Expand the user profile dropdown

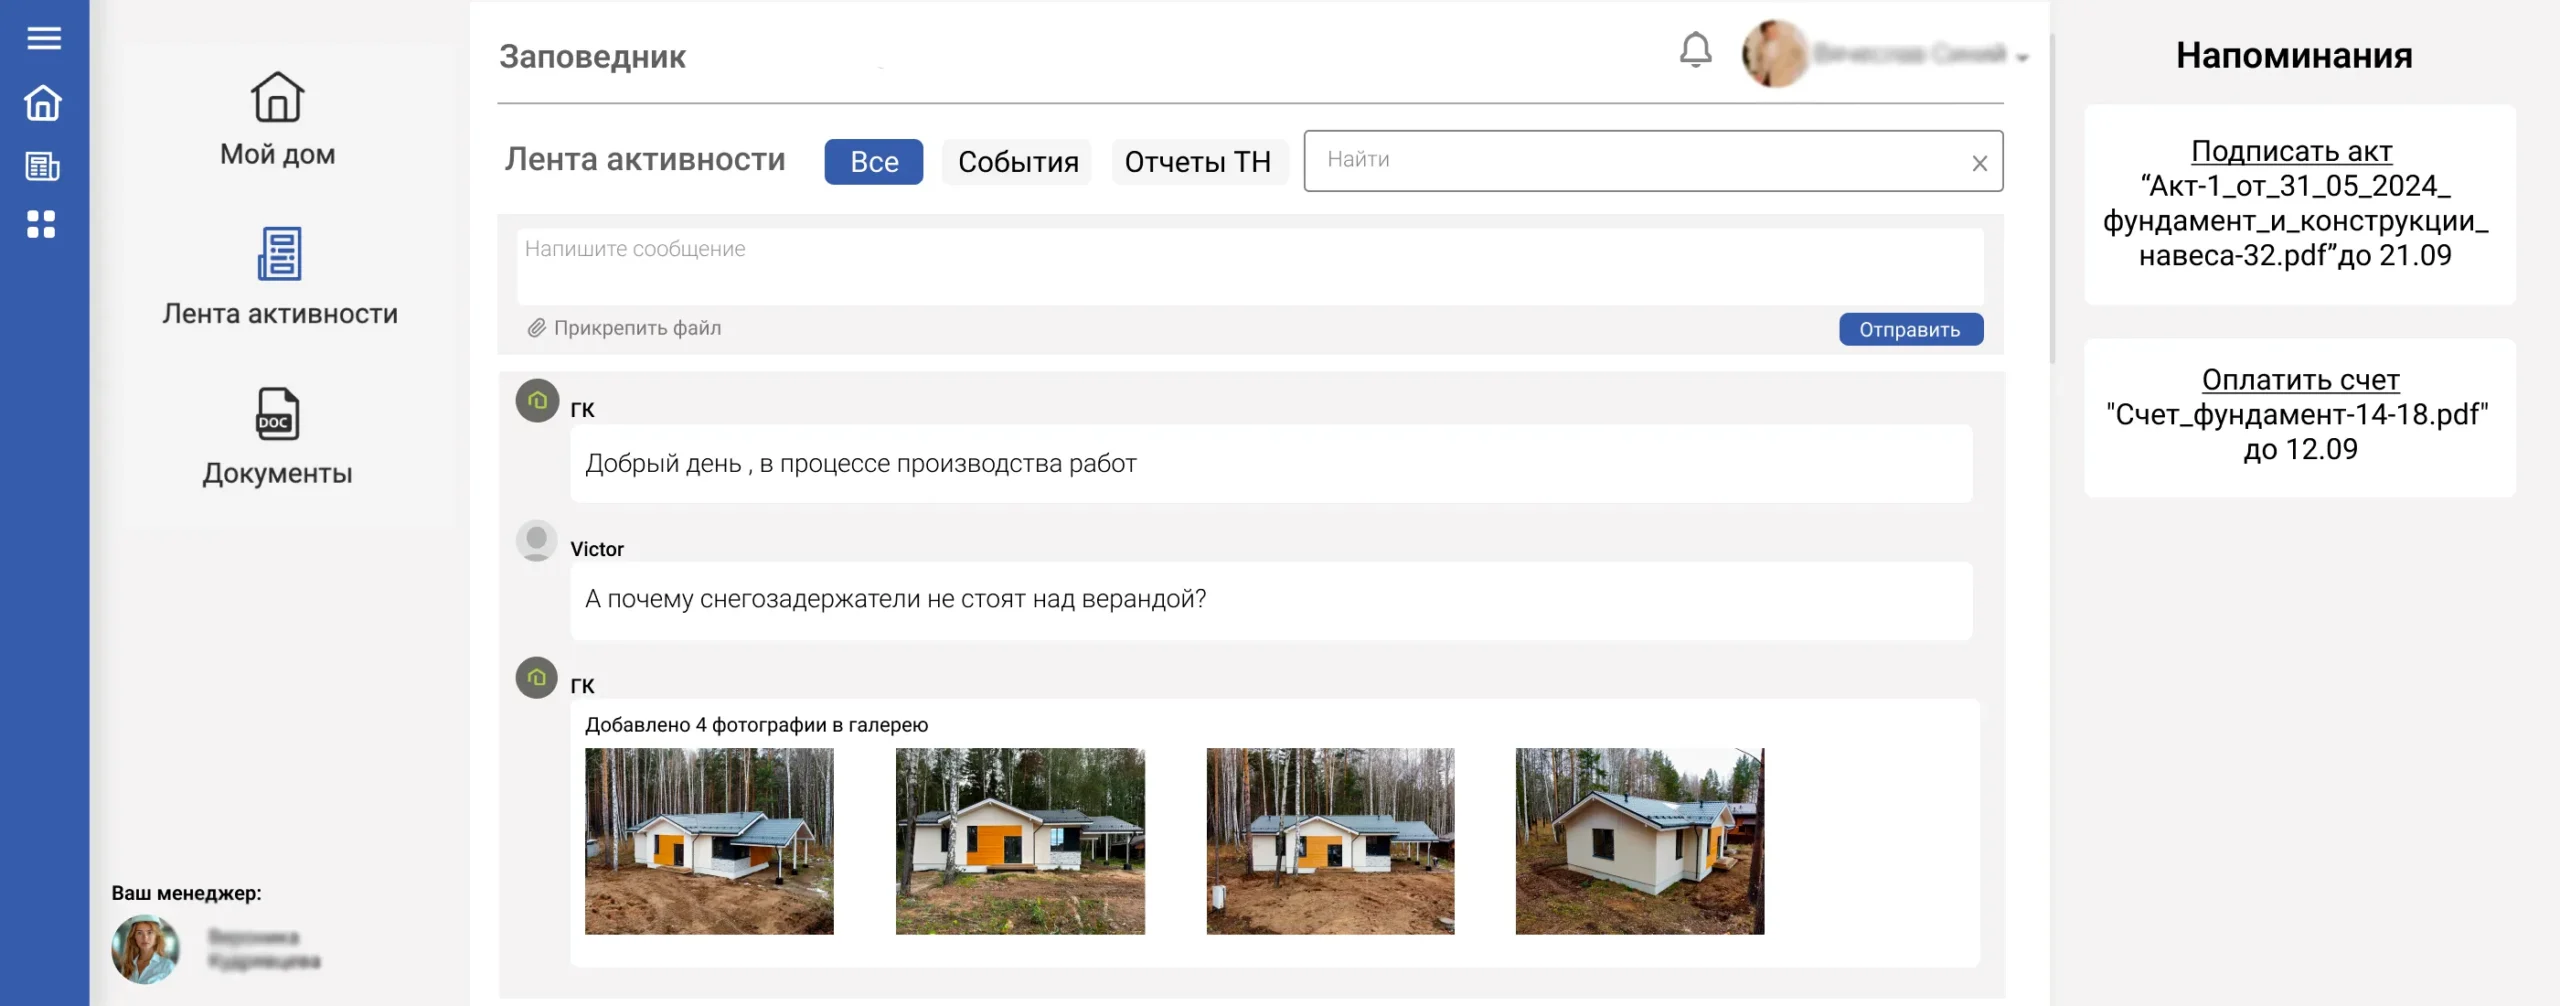[2024, 58]
